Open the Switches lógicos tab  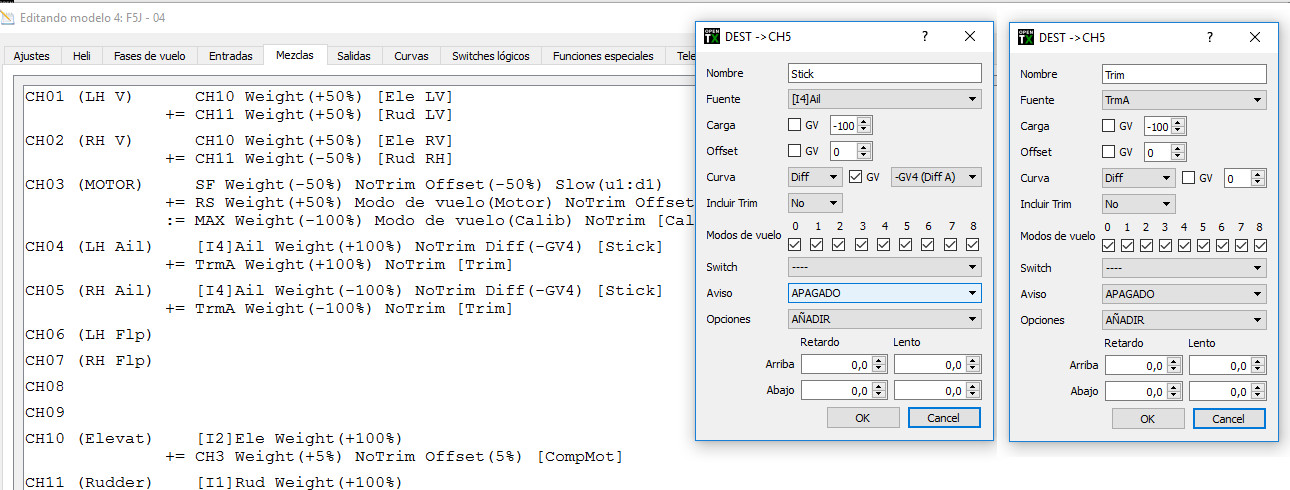pos(491,56)
